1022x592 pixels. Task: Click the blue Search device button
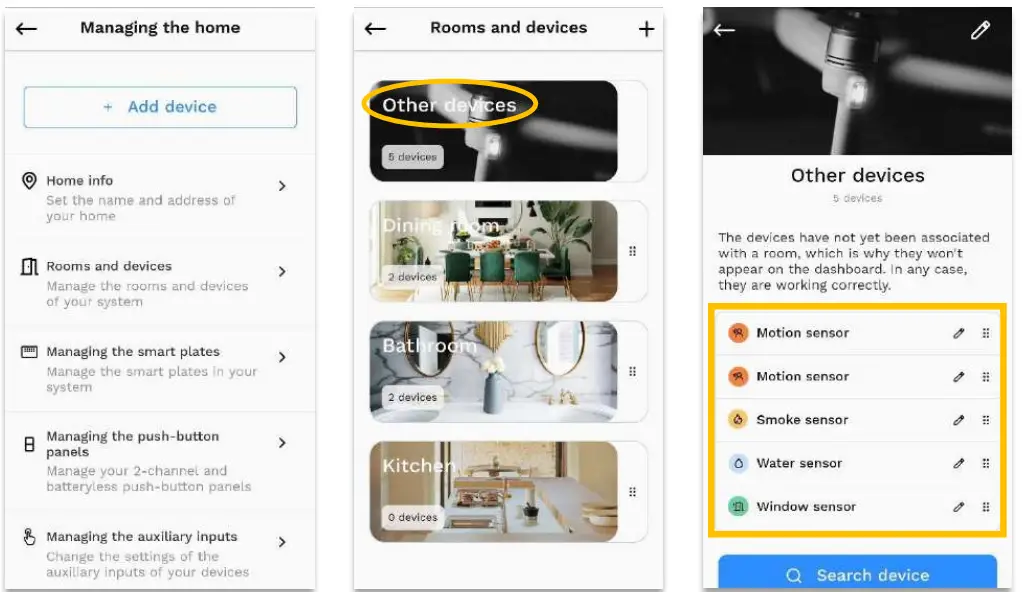[x=857, y=573]
